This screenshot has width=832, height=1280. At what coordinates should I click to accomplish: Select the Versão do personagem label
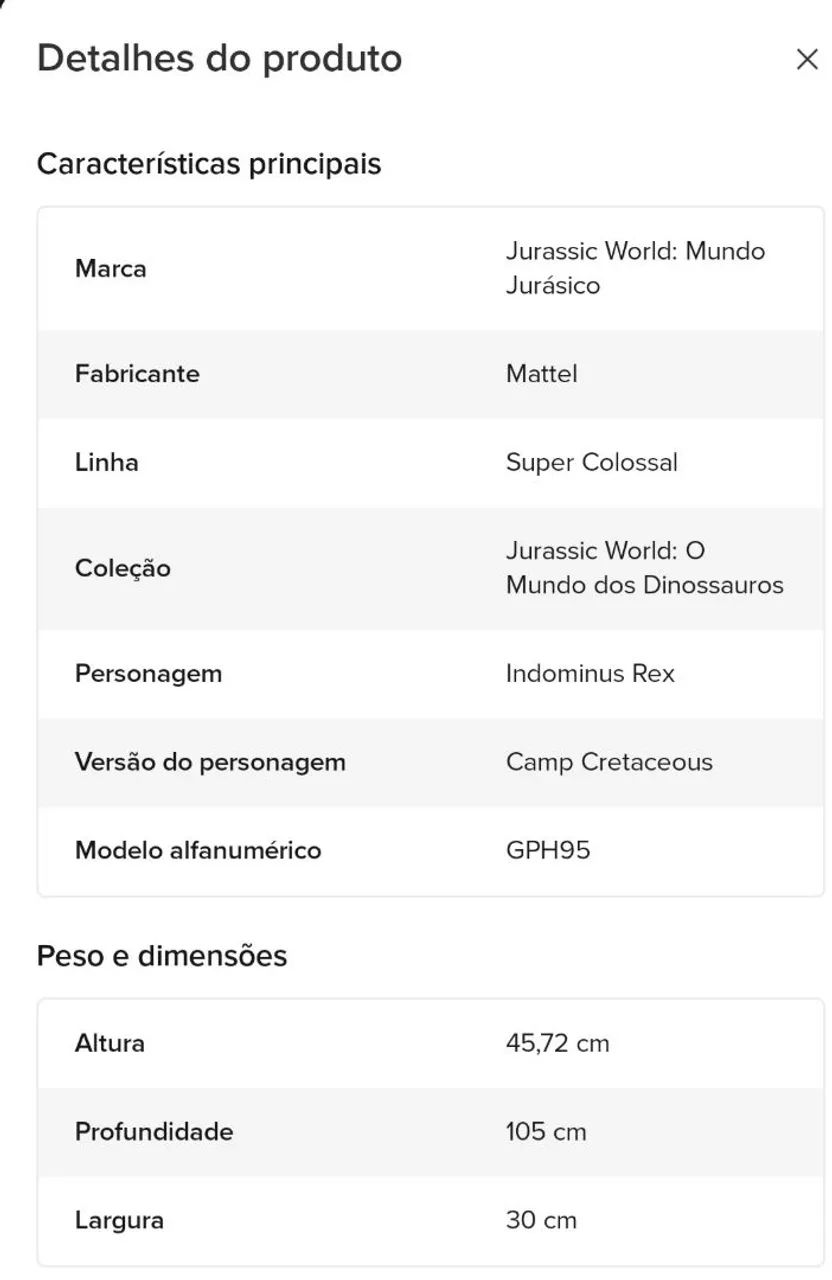tap(210, 762)
